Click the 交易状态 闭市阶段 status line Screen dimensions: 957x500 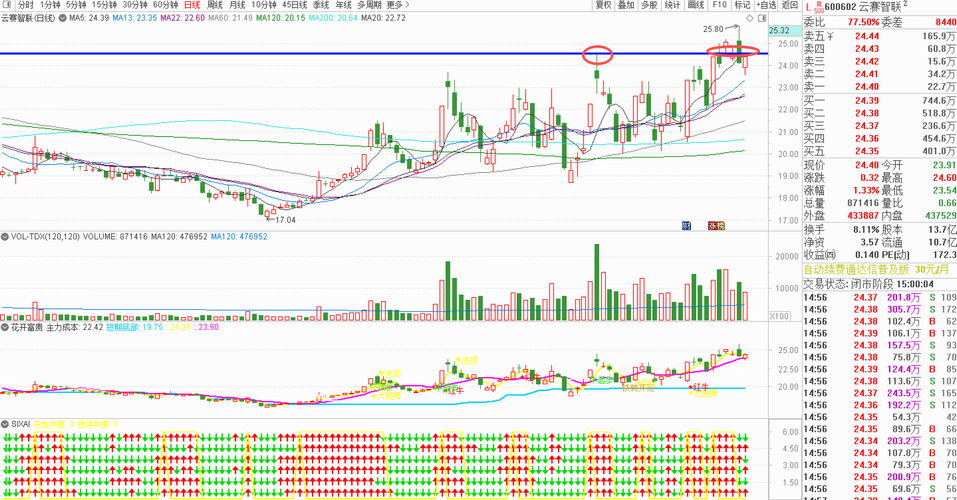click(869, 284)
